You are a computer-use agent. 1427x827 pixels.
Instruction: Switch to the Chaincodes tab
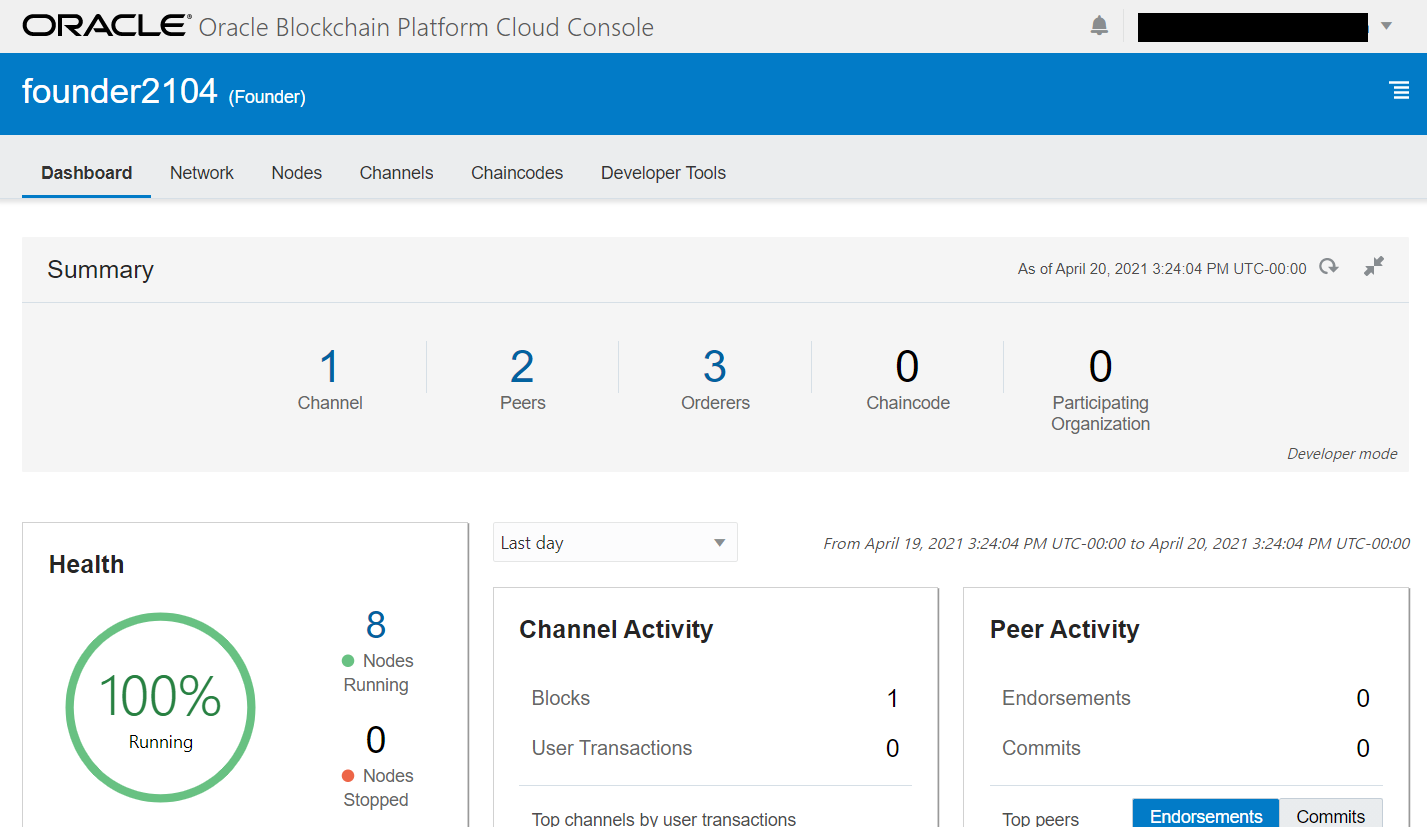pyautogui.click(x=517, y=173)
